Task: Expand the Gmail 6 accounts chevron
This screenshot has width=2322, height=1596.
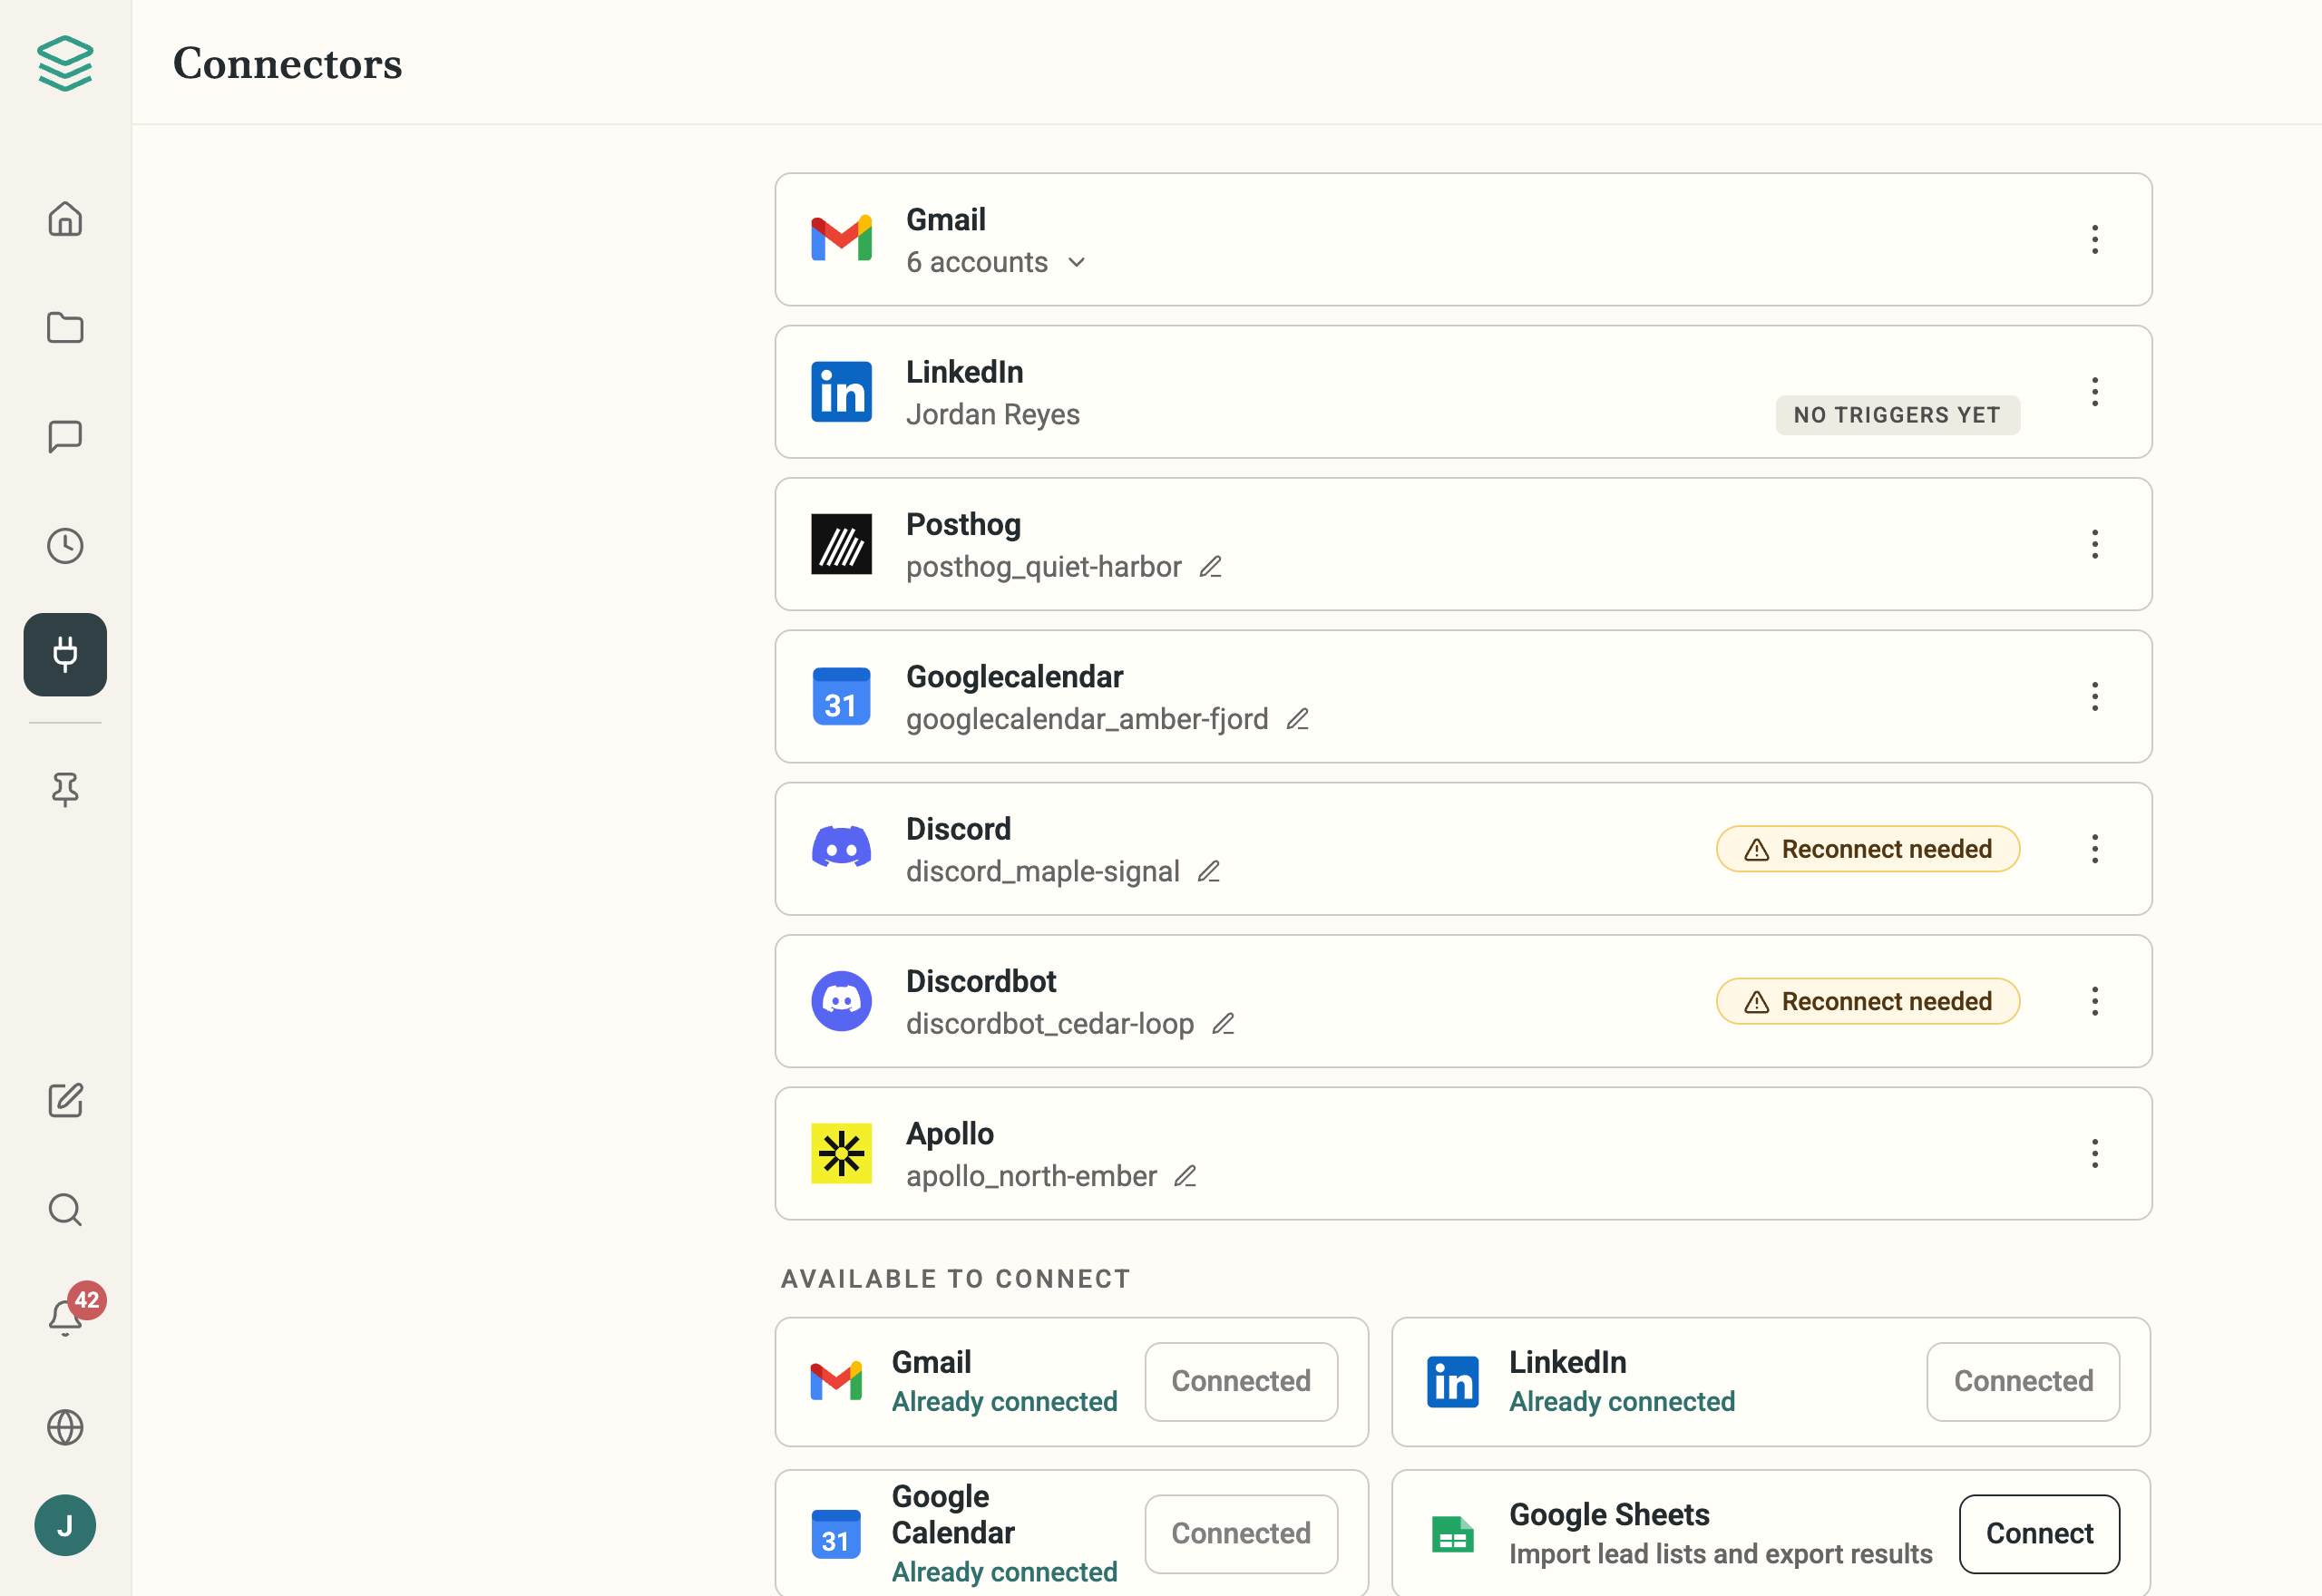Action: (x=1077, y=263)
